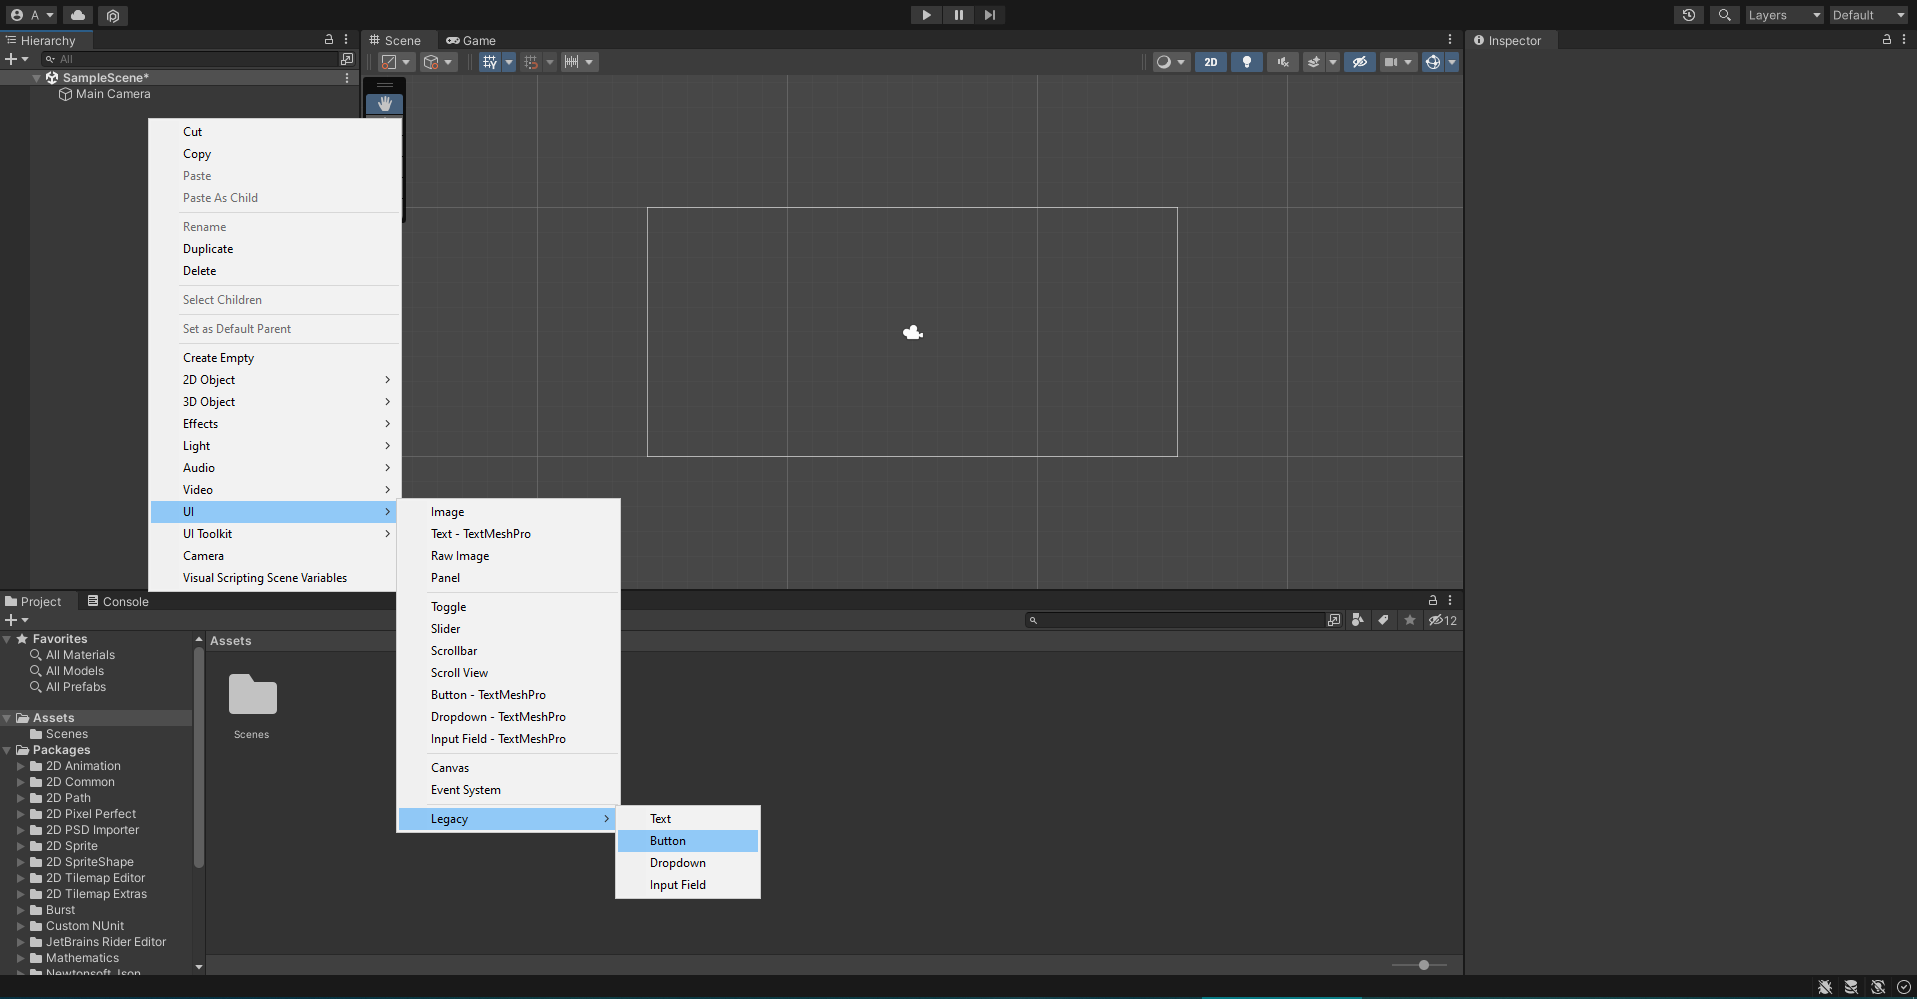Toggle Scene lighting bulb button
This screenshot has width=1917, height=999.
click(x=1246, y=62)
